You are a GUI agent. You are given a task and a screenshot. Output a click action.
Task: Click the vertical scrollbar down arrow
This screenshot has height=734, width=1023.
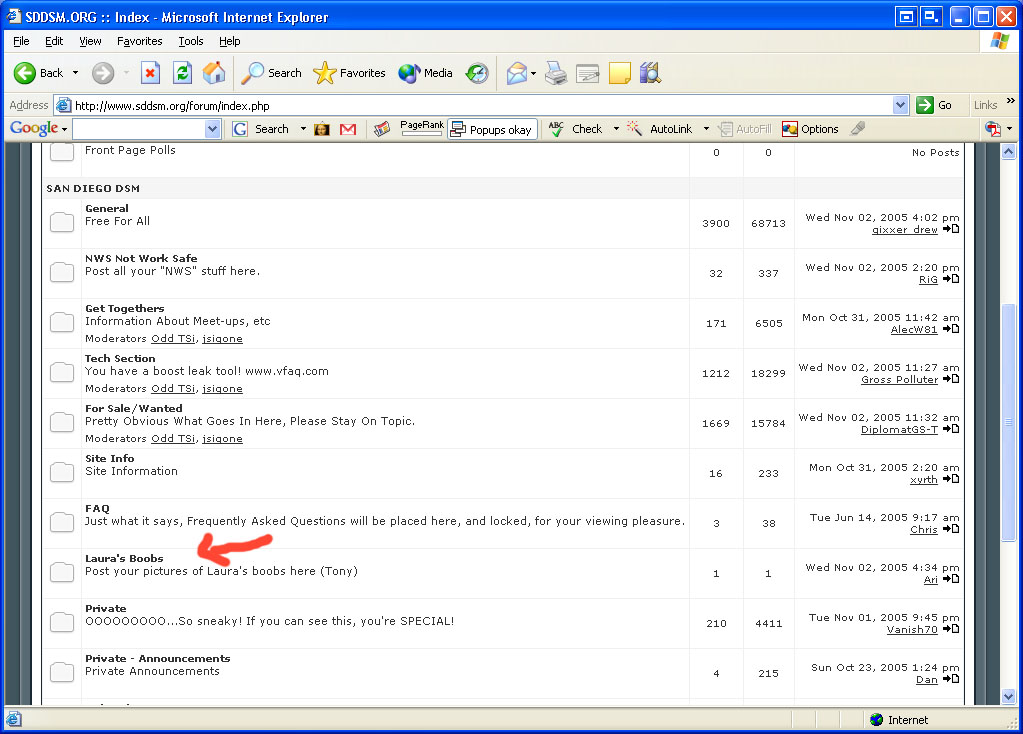click(1008, 696)
